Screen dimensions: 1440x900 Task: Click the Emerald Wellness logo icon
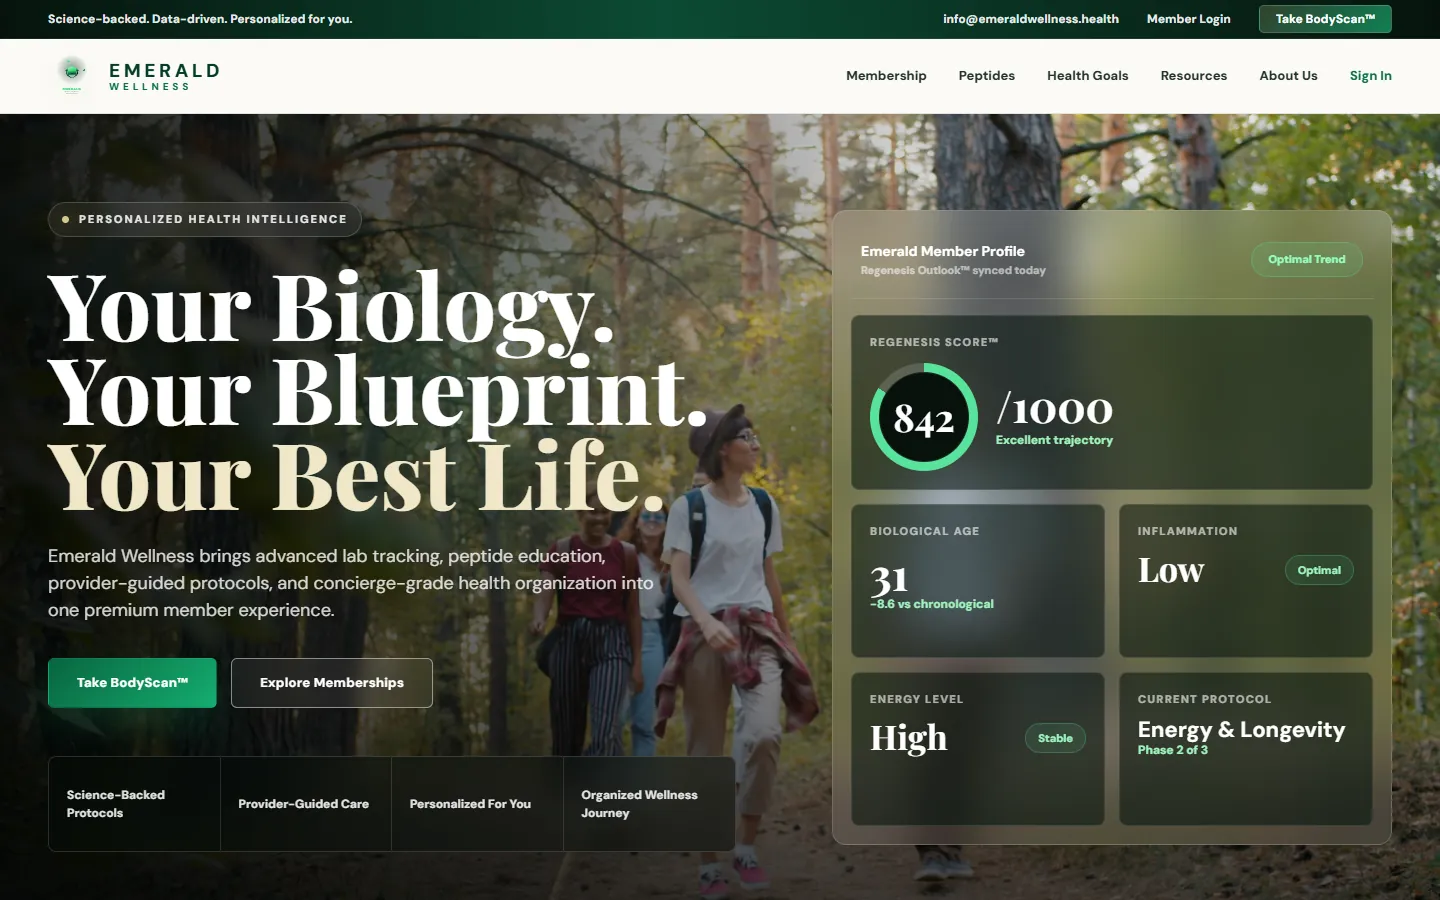click(71, 75)
